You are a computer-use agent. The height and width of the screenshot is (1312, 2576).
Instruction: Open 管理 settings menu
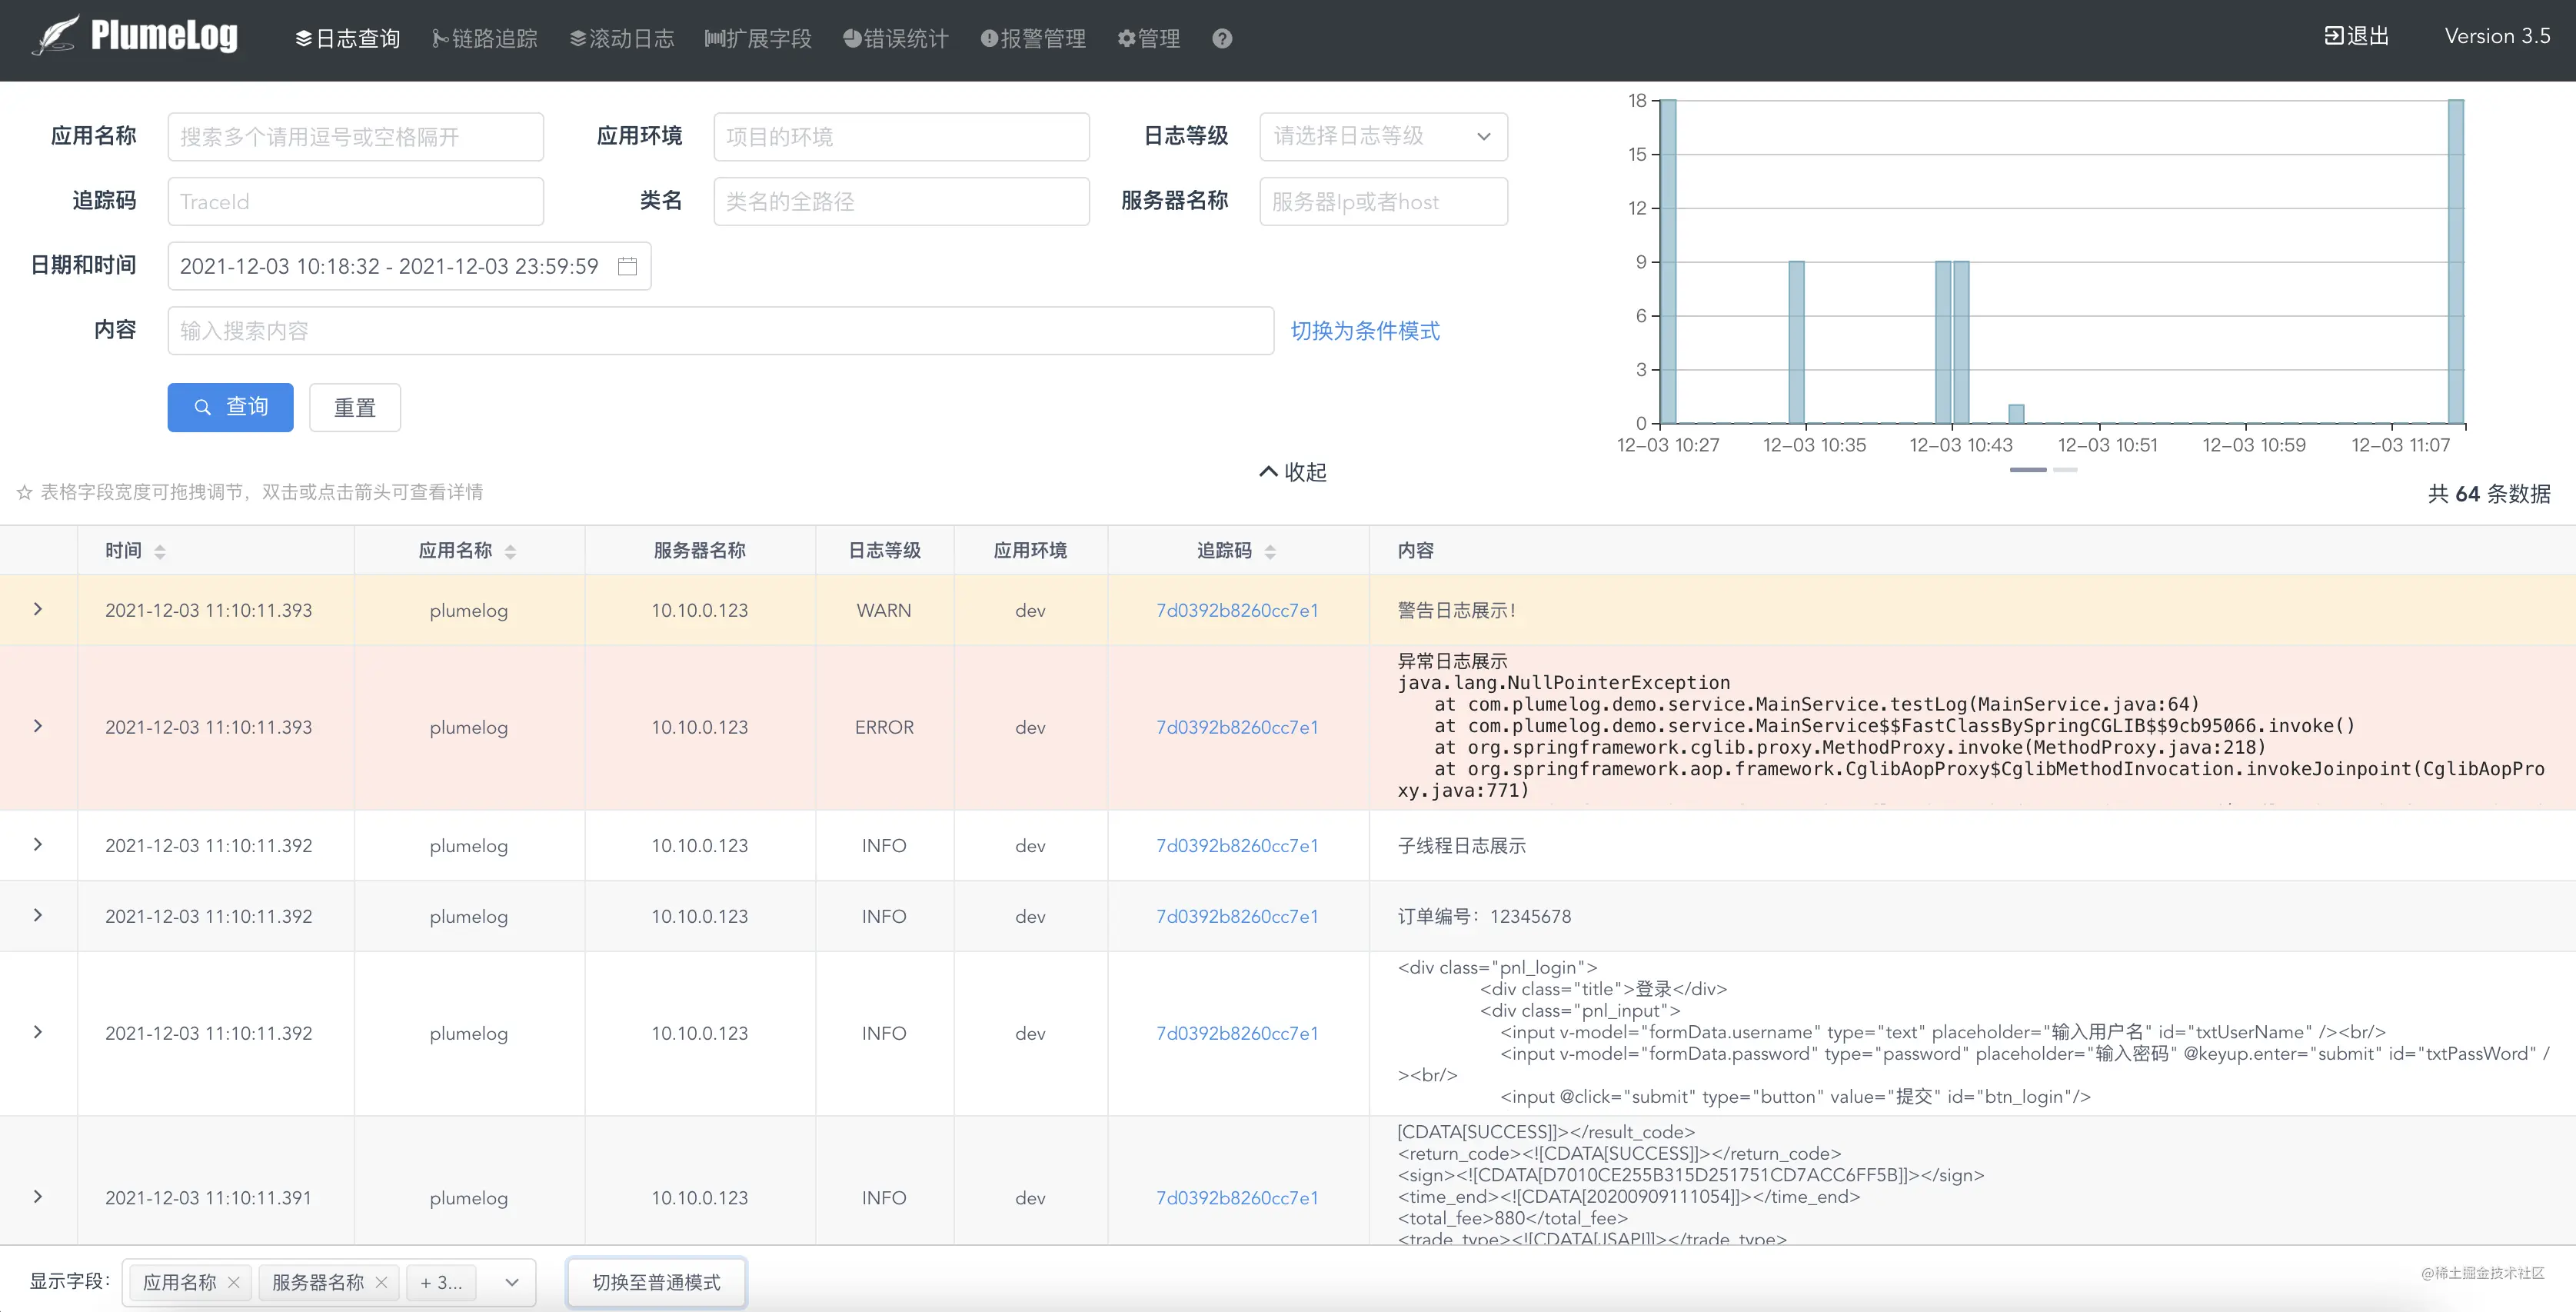click(1148, 38)
